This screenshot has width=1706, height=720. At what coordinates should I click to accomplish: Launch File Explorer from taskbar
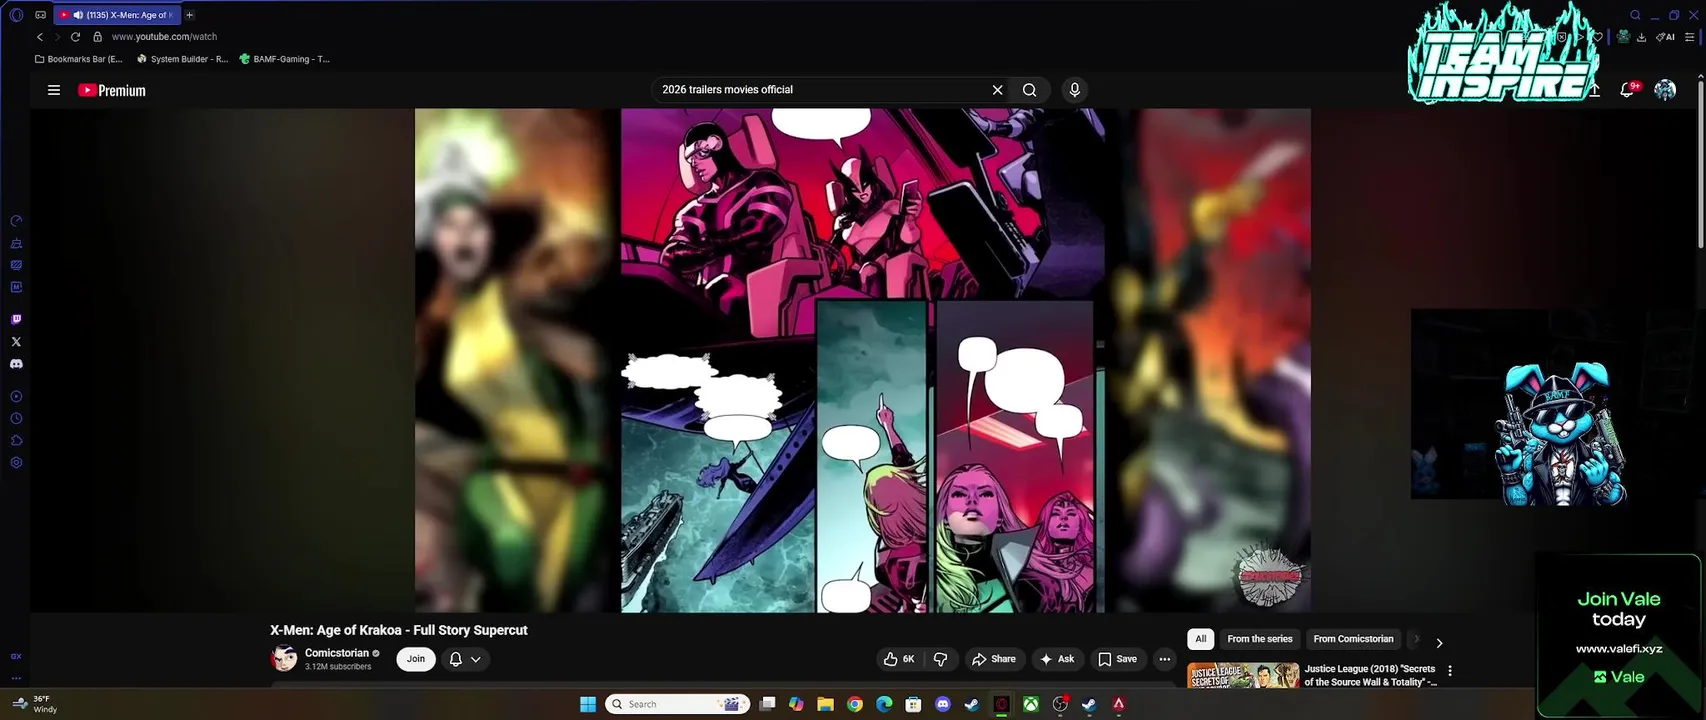coord(825,704)
